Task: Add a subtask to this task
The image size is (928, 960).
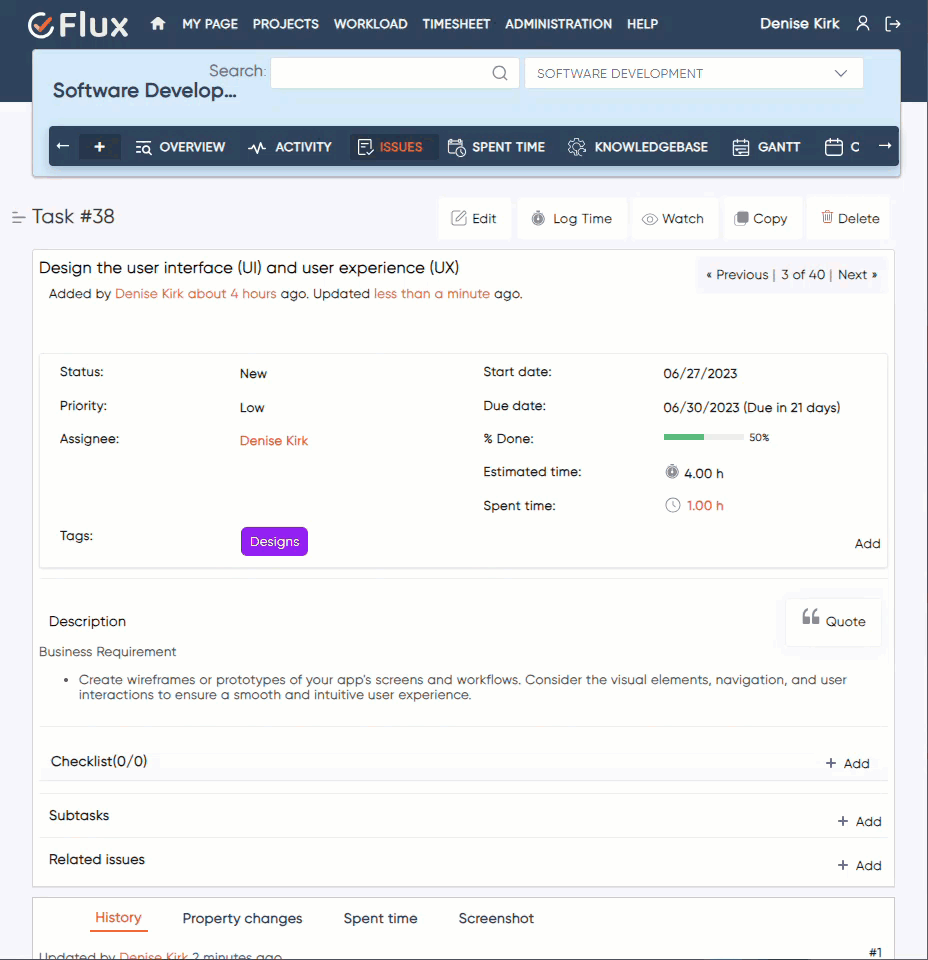Action: pyautogui.click(x=859, y=821)
